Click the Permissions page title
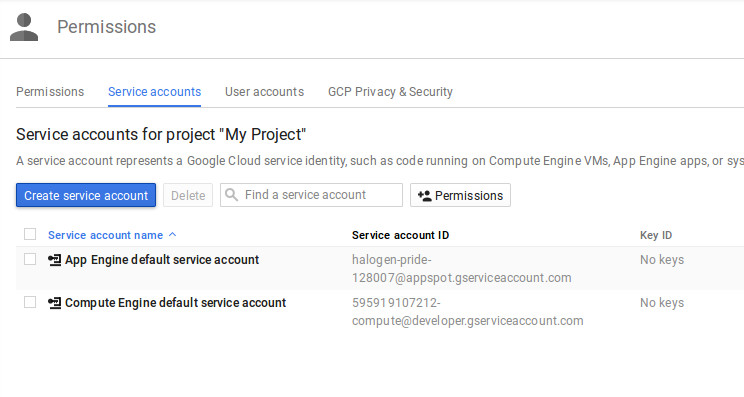The width and height of the screenshot is (744, 397). click(x=106, y=27)
